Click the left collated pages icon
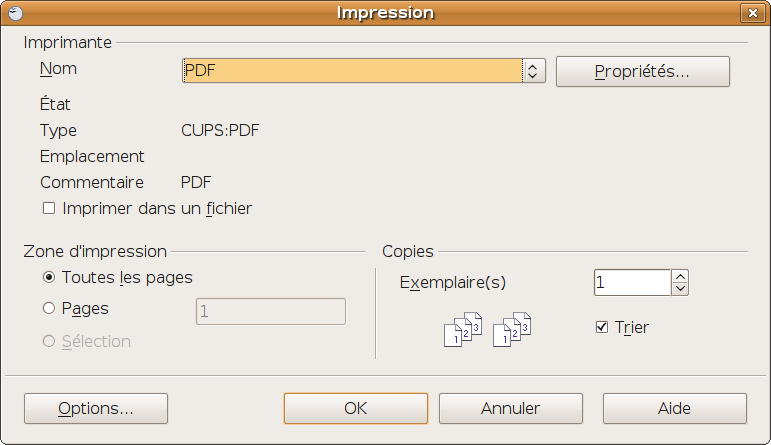The image size is (771, 445). 462,330
